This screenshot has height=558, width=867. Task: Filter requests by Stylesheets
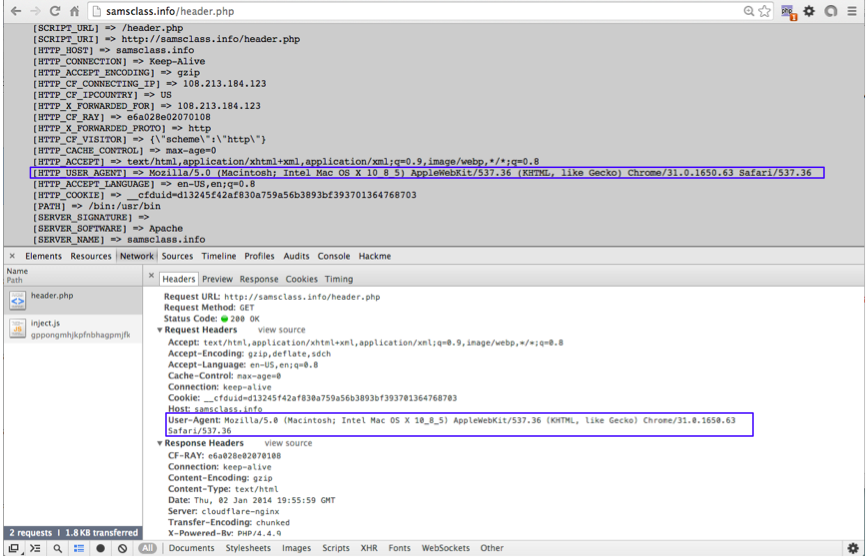(x=248, y=548)
